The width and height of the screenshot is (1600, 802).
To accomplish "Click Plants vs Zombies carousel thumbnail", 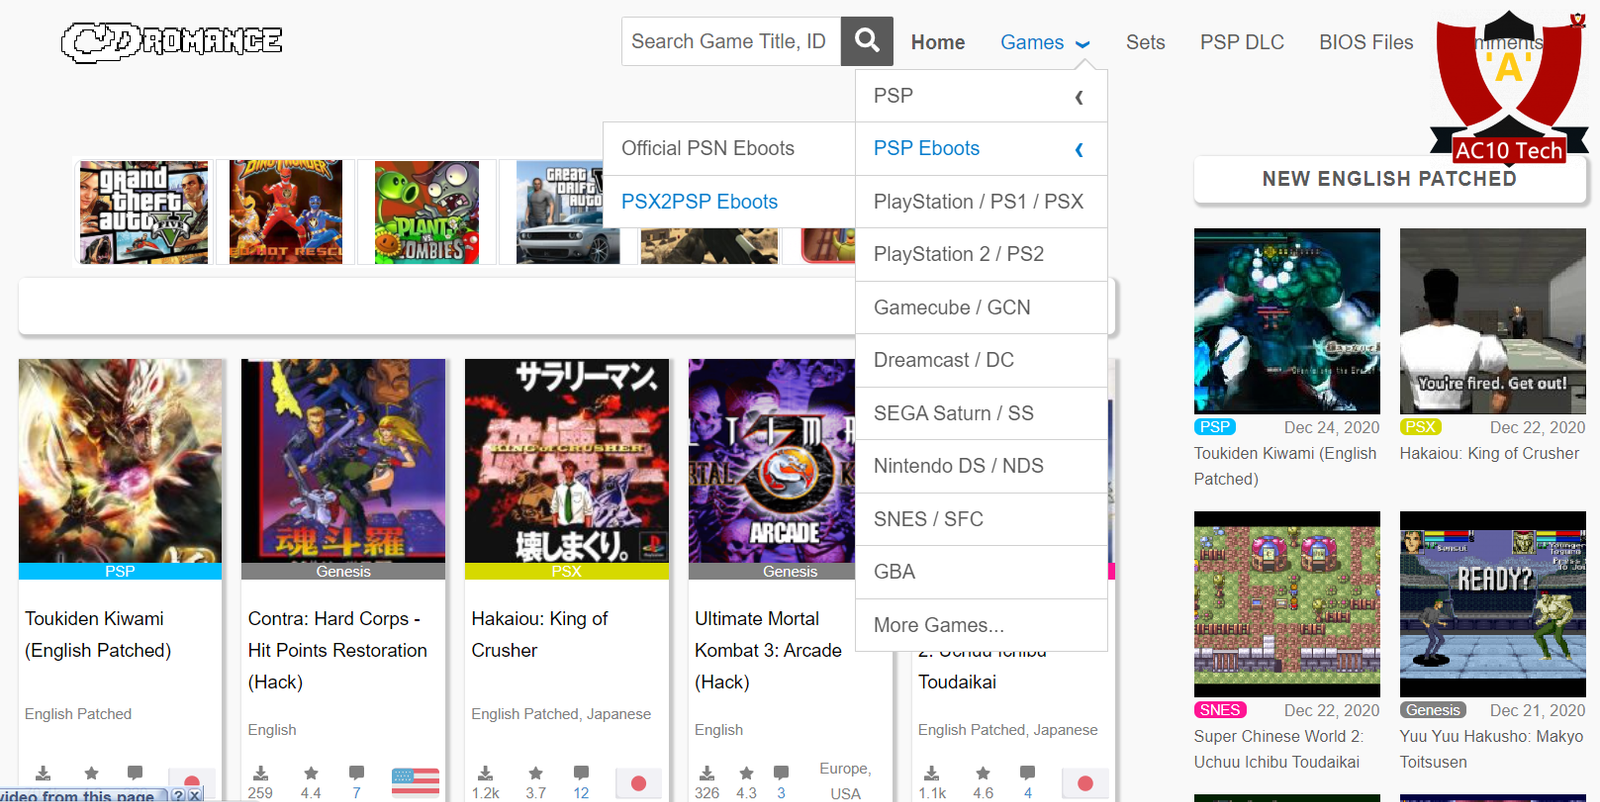I will tap(427, 212).
